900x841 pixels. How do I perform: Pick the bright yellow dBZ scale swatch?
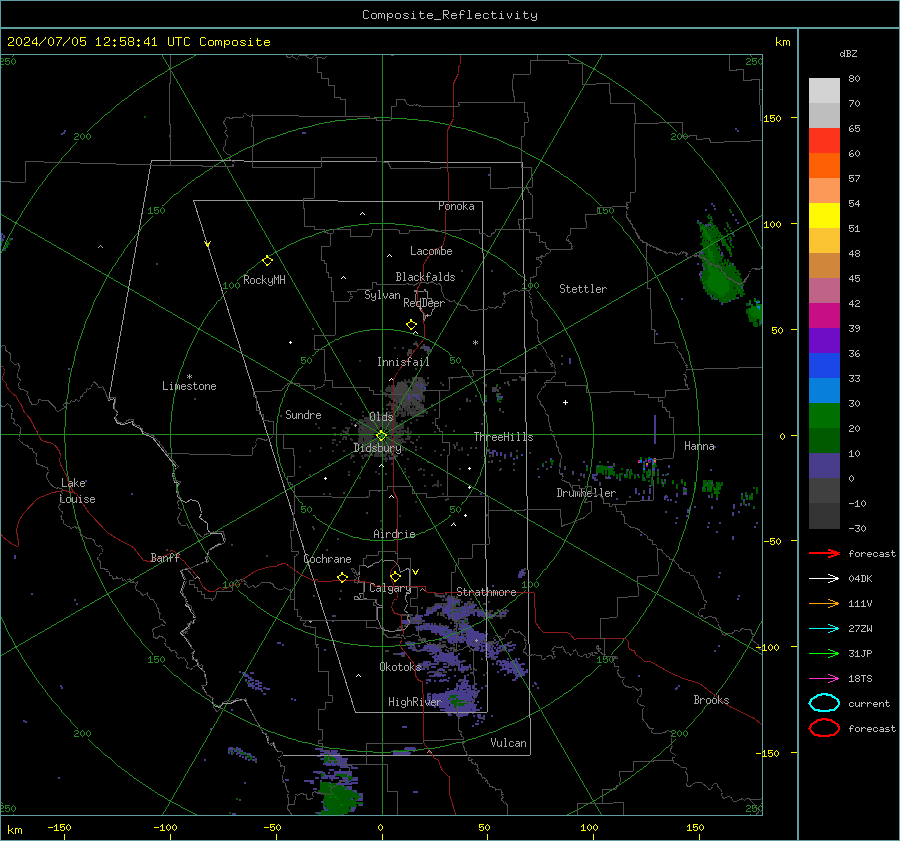click(824, 216)
